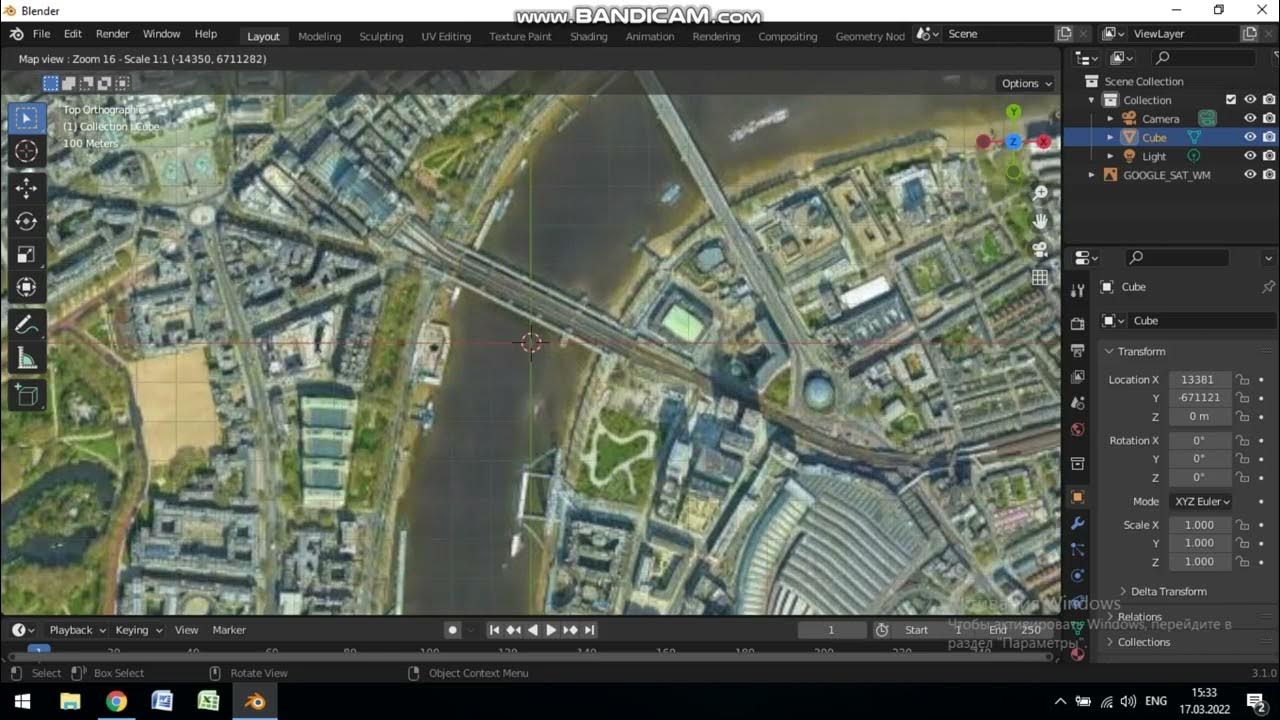Open Modifier properties tab

1077,523
